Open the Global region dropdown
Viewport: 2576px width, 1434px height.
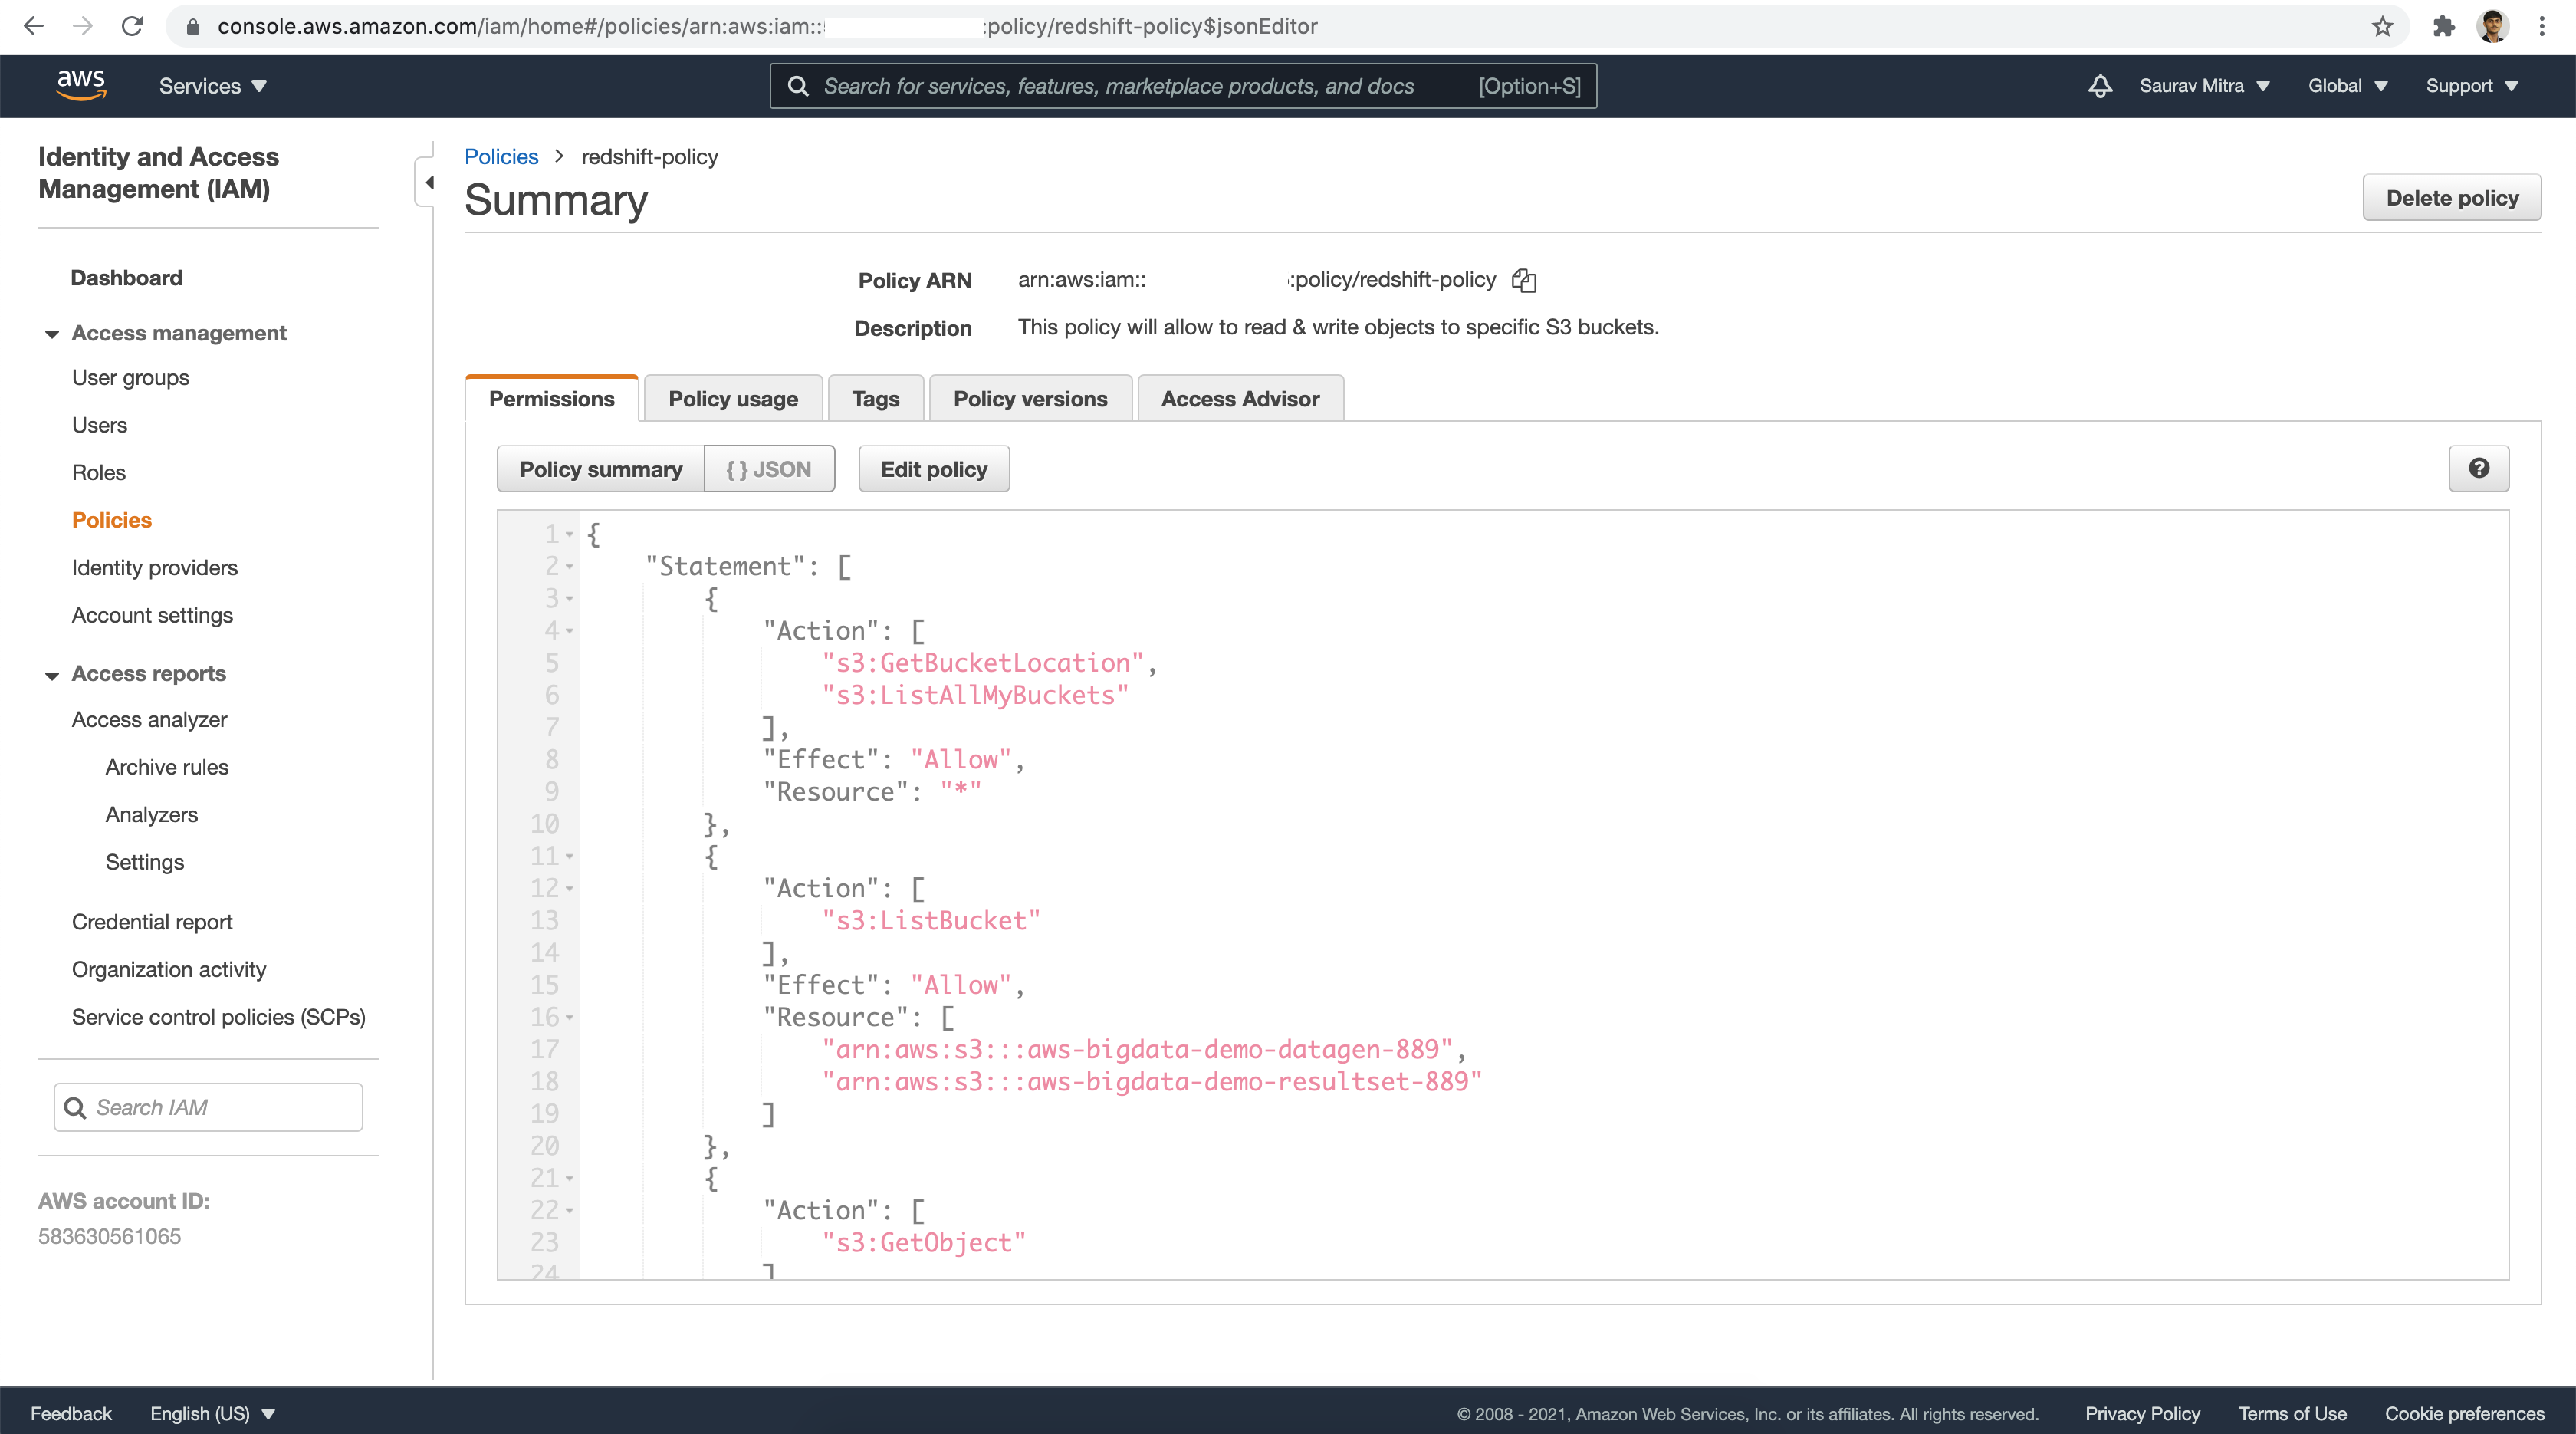click(2347, 86)
